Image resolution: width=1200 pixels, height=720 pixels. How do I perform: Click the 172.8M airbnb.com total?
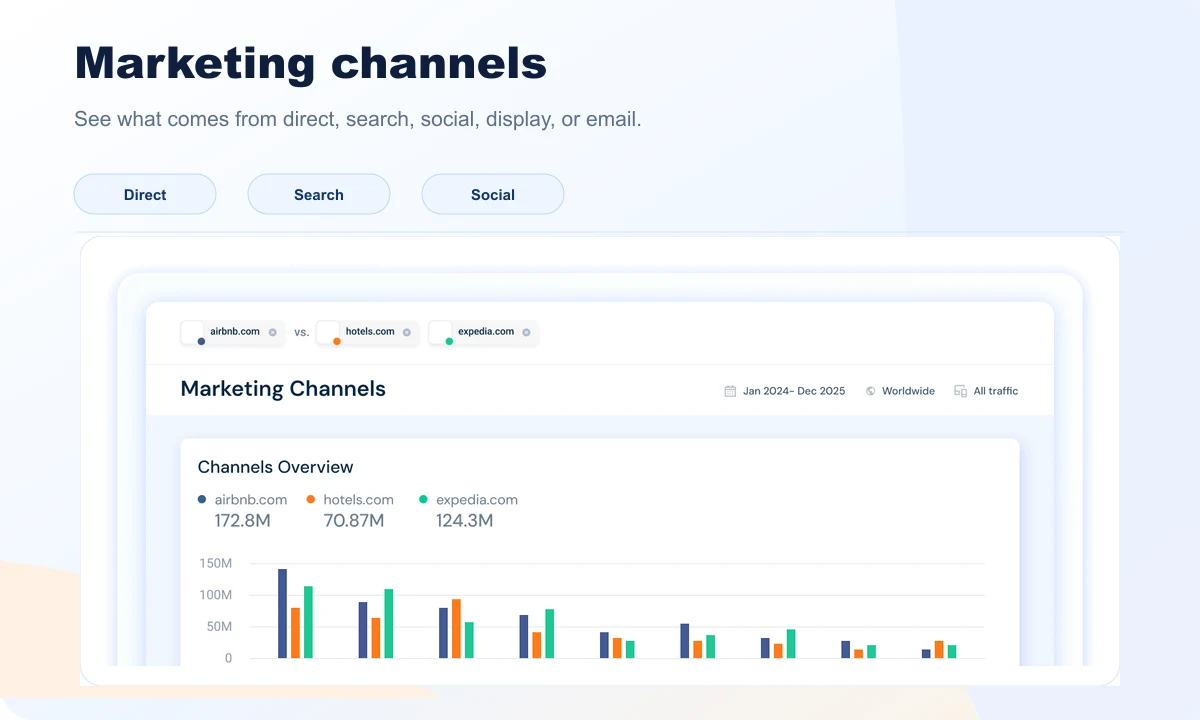[x=243, y=520]
